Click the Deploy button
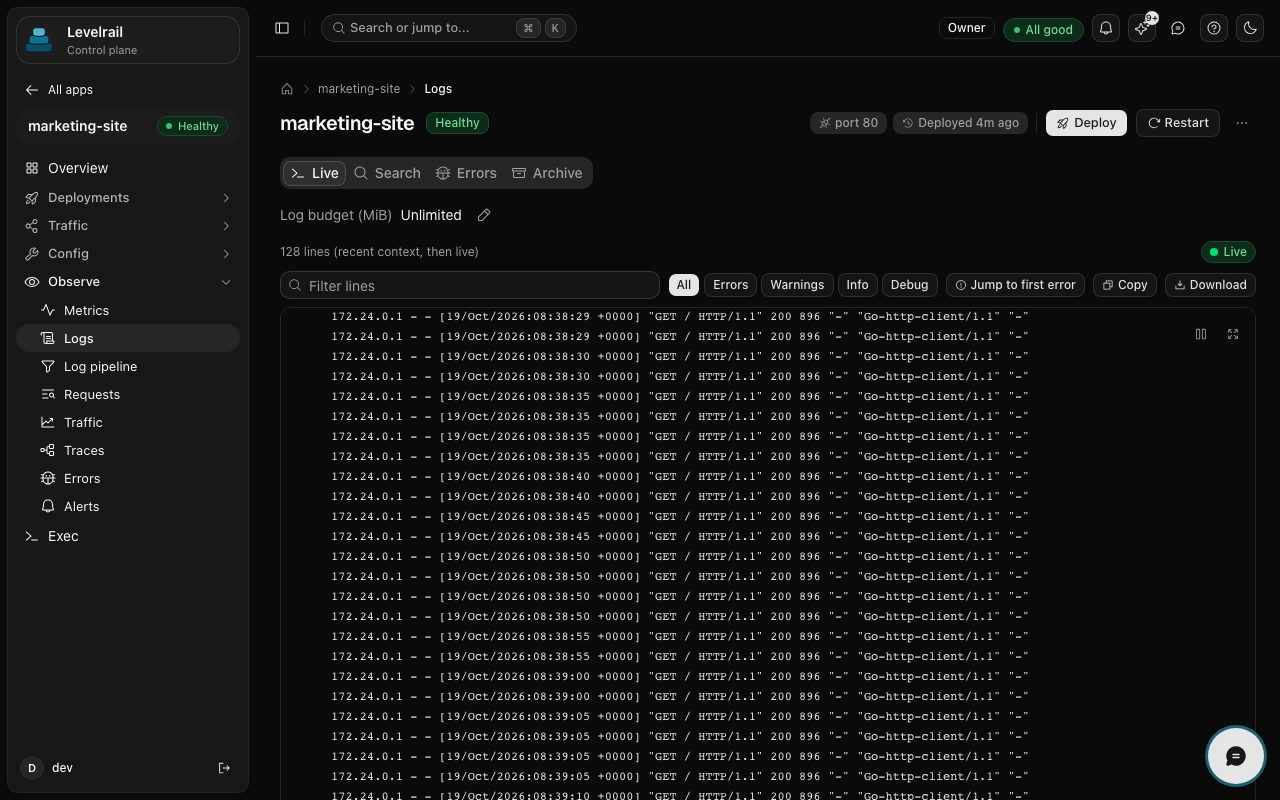This screenshot has height=800, width=1280. coord(1086,123)
